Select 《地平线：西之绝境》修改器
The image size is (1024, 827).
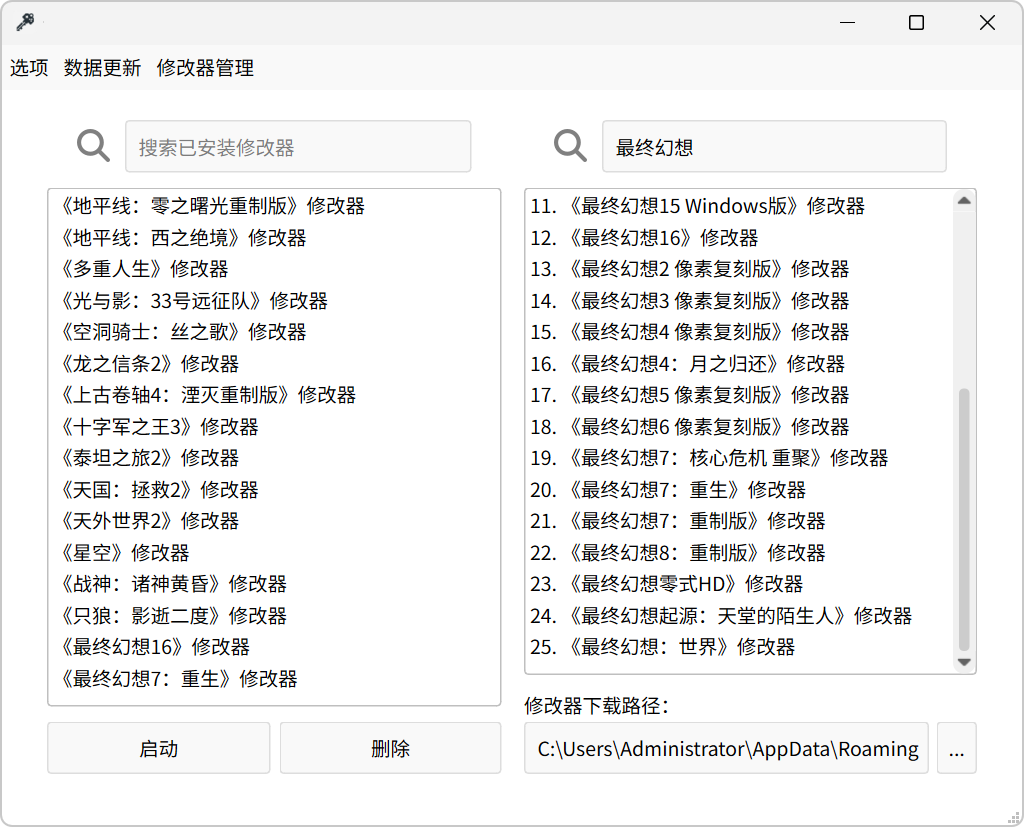274,237
